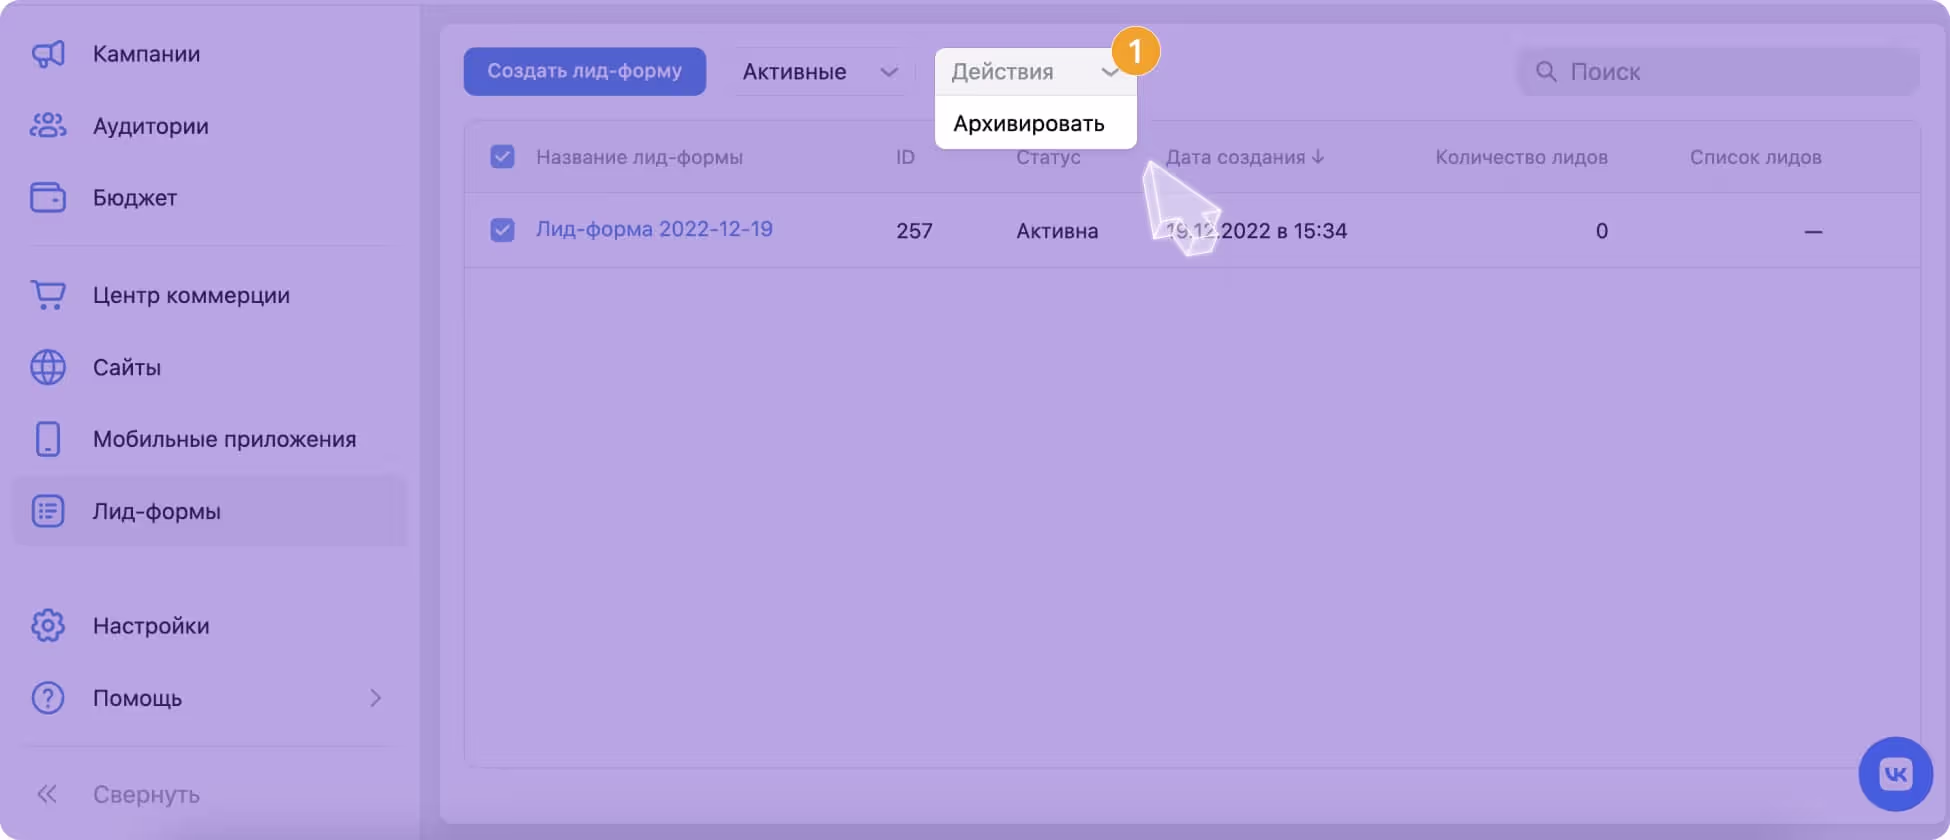Click the search magnifier icon
Viewport: 1950px width, 840px height.
click(x=1546, y=72)
